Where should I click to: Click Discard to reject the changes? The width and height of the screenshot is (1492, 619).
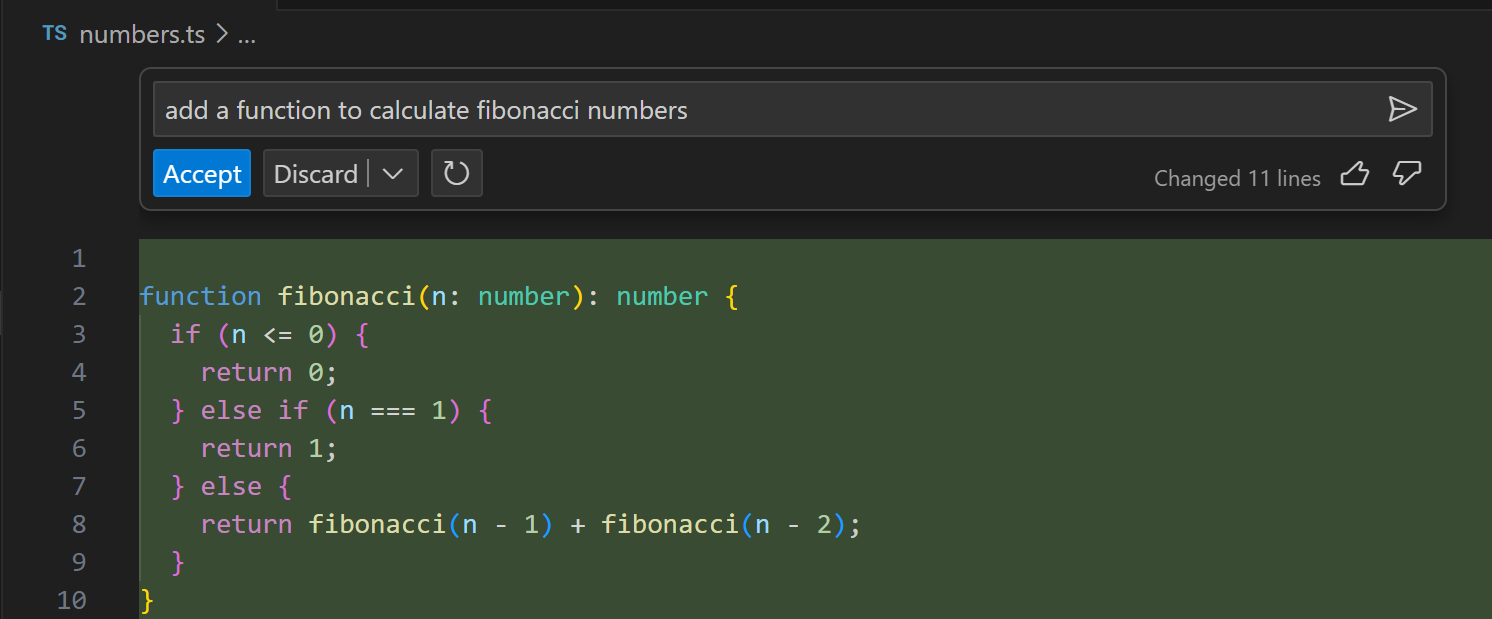[316, 173]
